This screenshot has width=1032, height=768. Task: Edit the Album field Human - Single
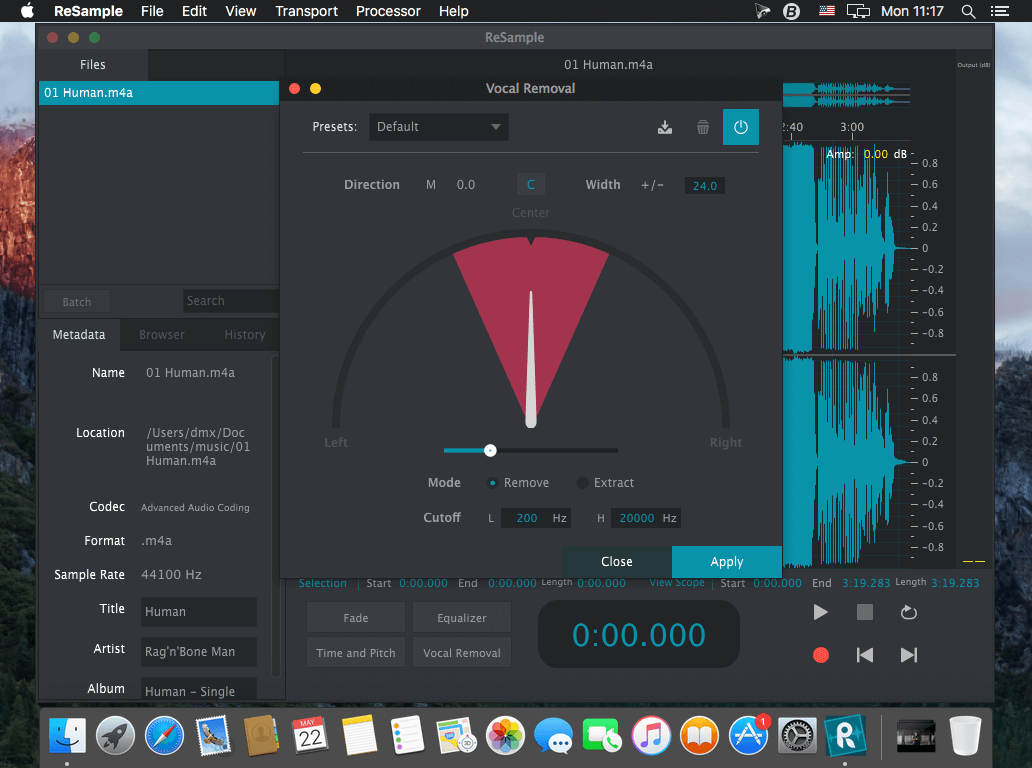coord(198,690)
